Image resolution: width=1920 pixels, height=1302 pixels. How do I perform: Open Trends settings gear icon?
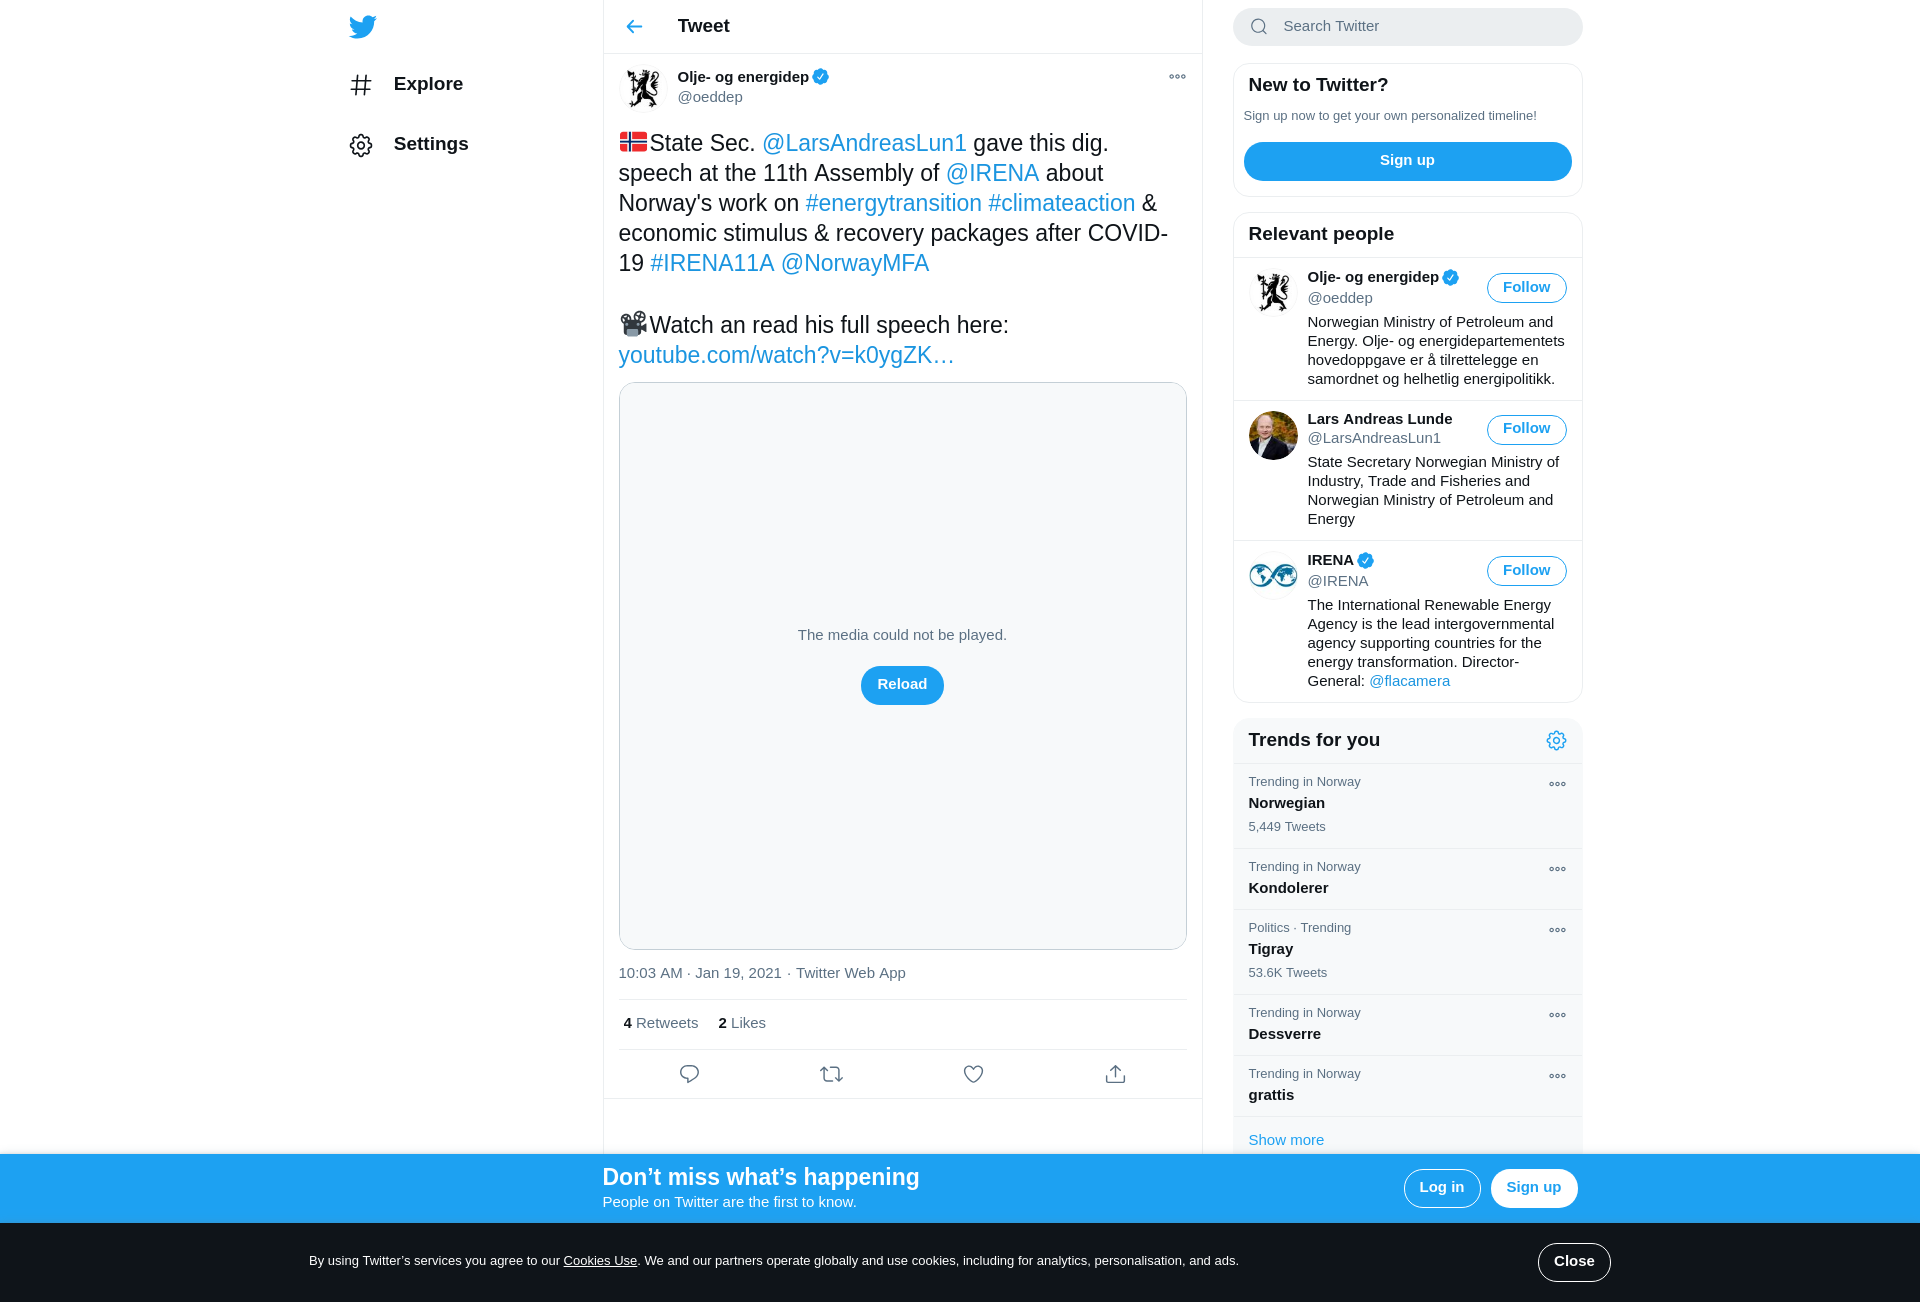pyautogui.click(x=1556, y=741)
